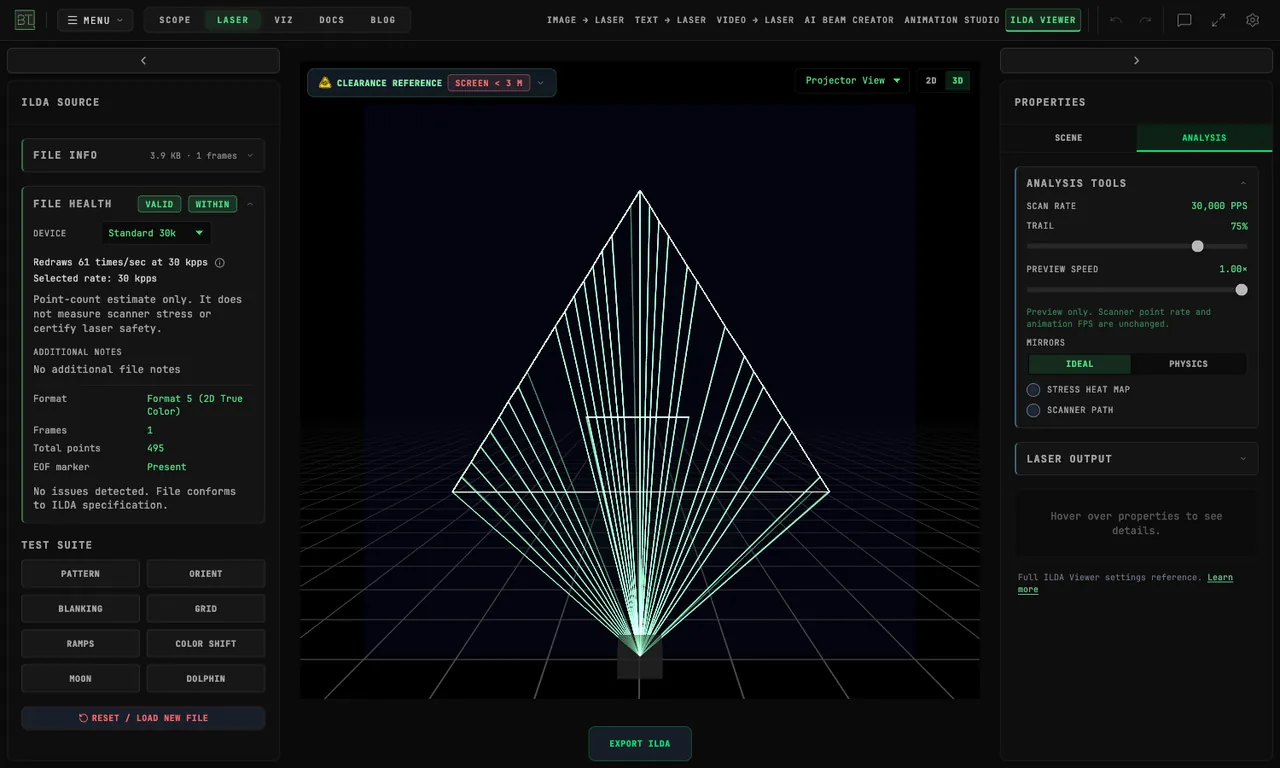Open the Animation Studio tool

click(952, 20)
